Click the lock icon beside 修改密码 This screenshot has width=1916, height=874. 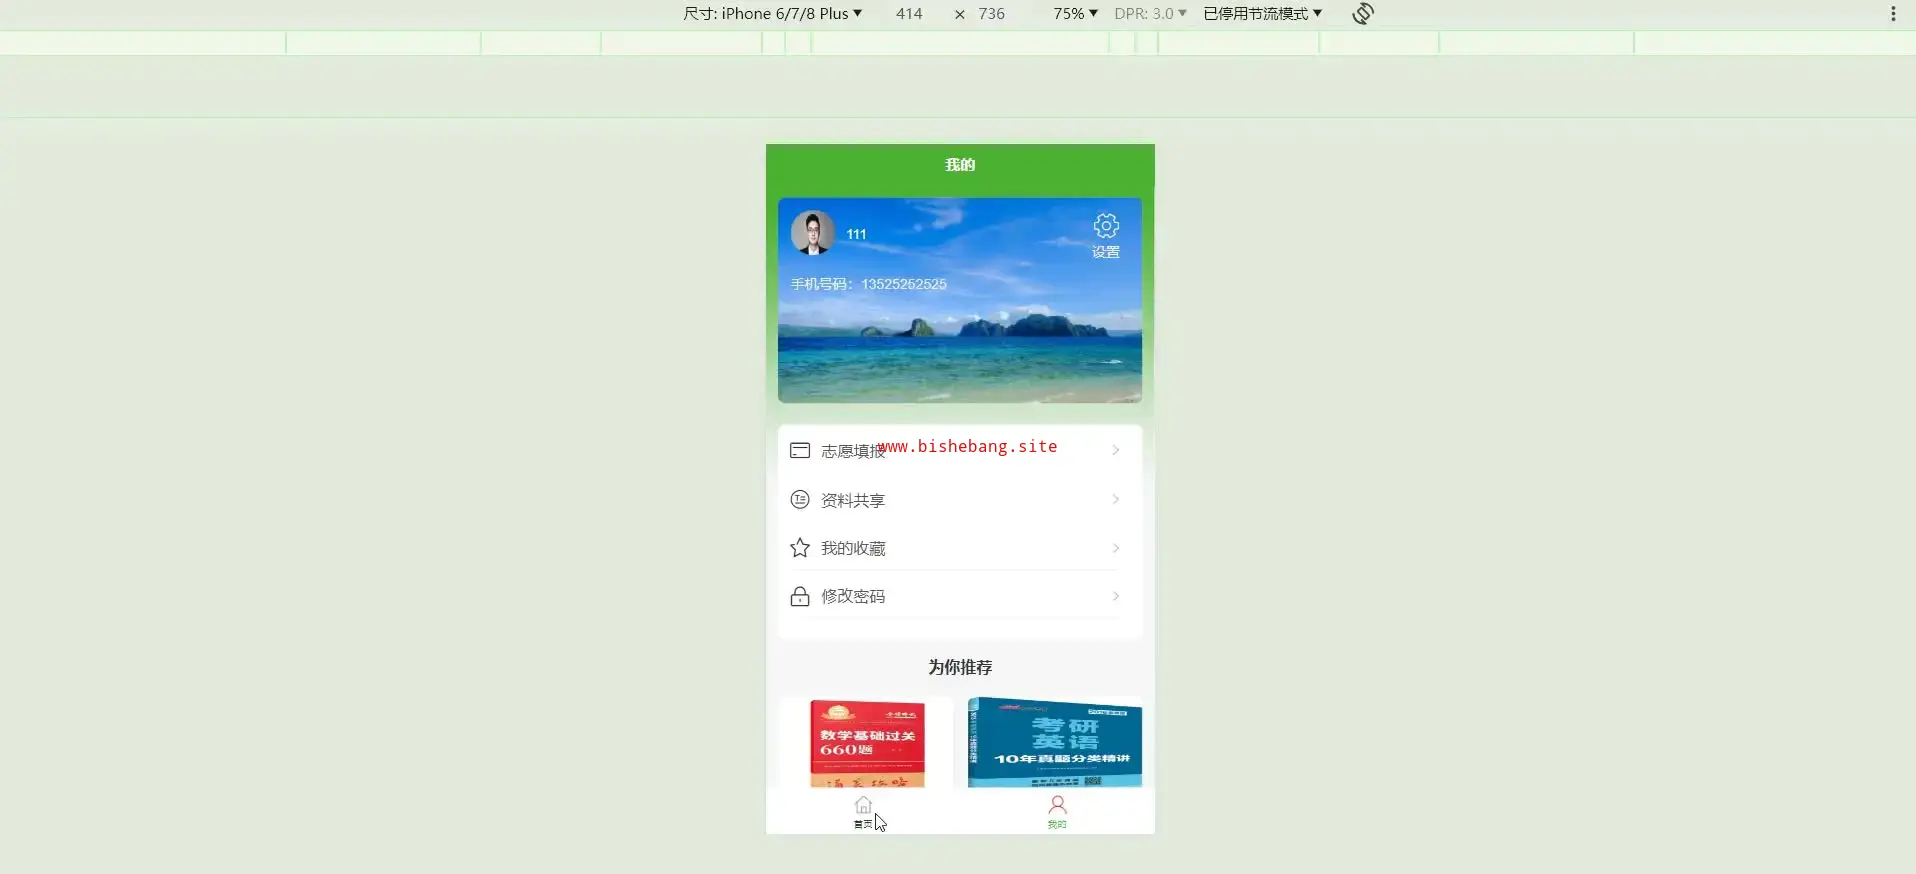(800, 597)
